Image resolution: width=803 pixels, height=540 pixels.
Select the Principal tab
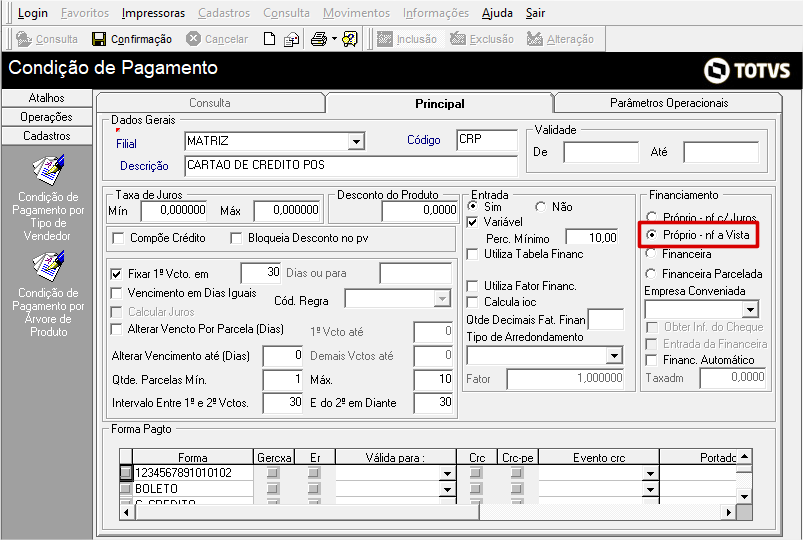pyautogui.click(x=440, y=103)
